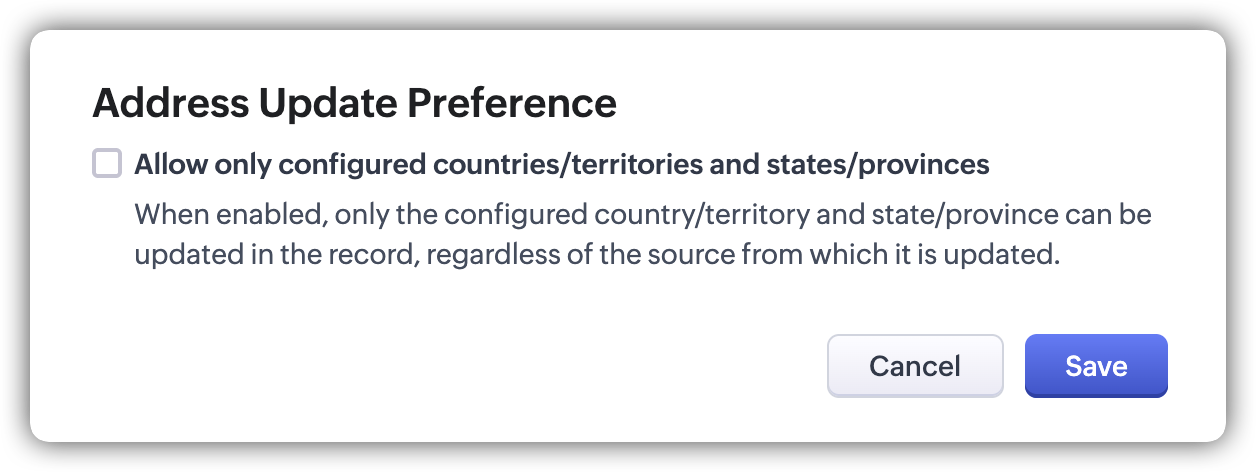Click the Address Update Preference heading
This screenshot has width=1256, height=472.
pyautogui.click(x=354, y=104)
